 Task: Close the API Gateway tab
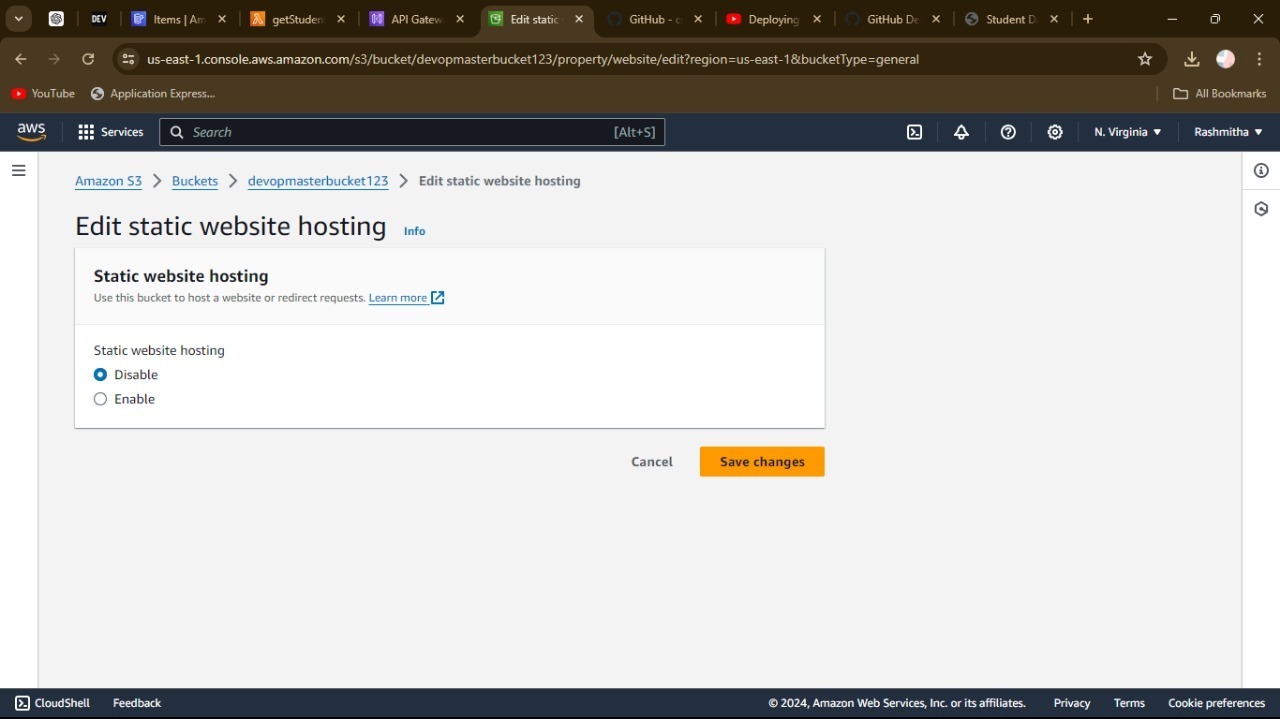click(x=460, y=19)
